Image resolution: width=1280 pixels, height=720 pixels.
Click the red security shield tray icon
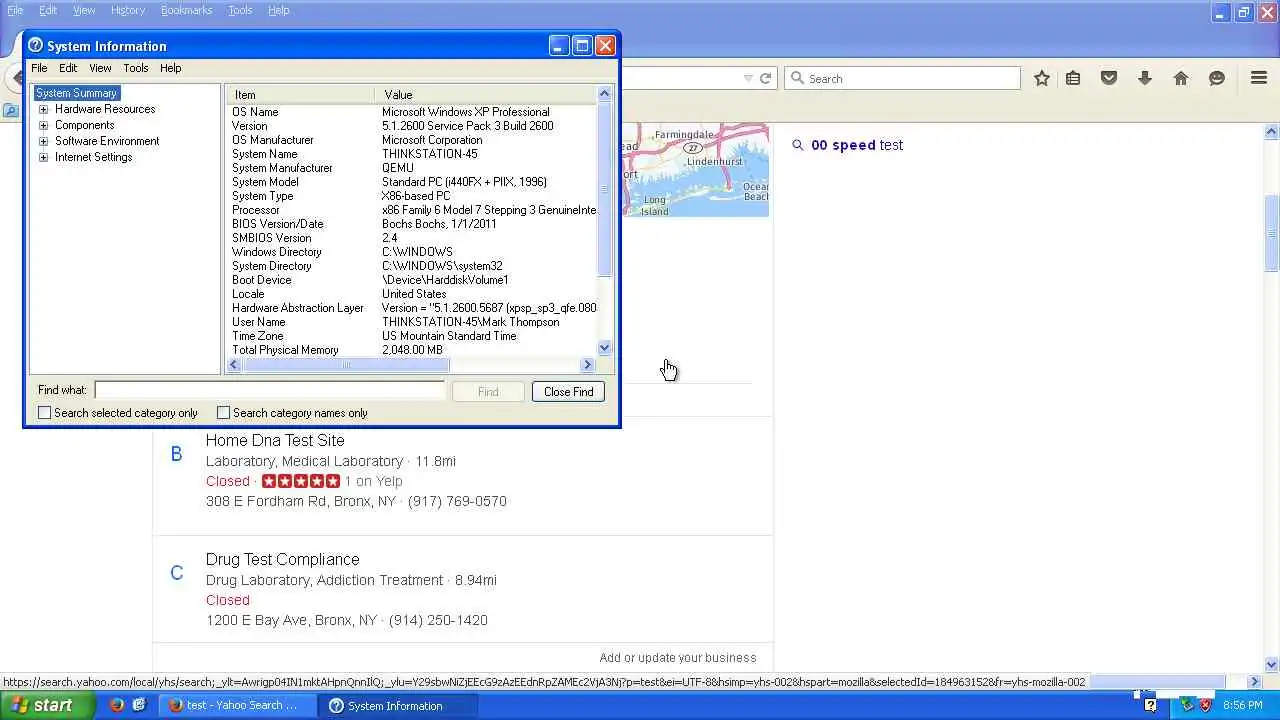pyautogui.click(x=1205, y=705)
